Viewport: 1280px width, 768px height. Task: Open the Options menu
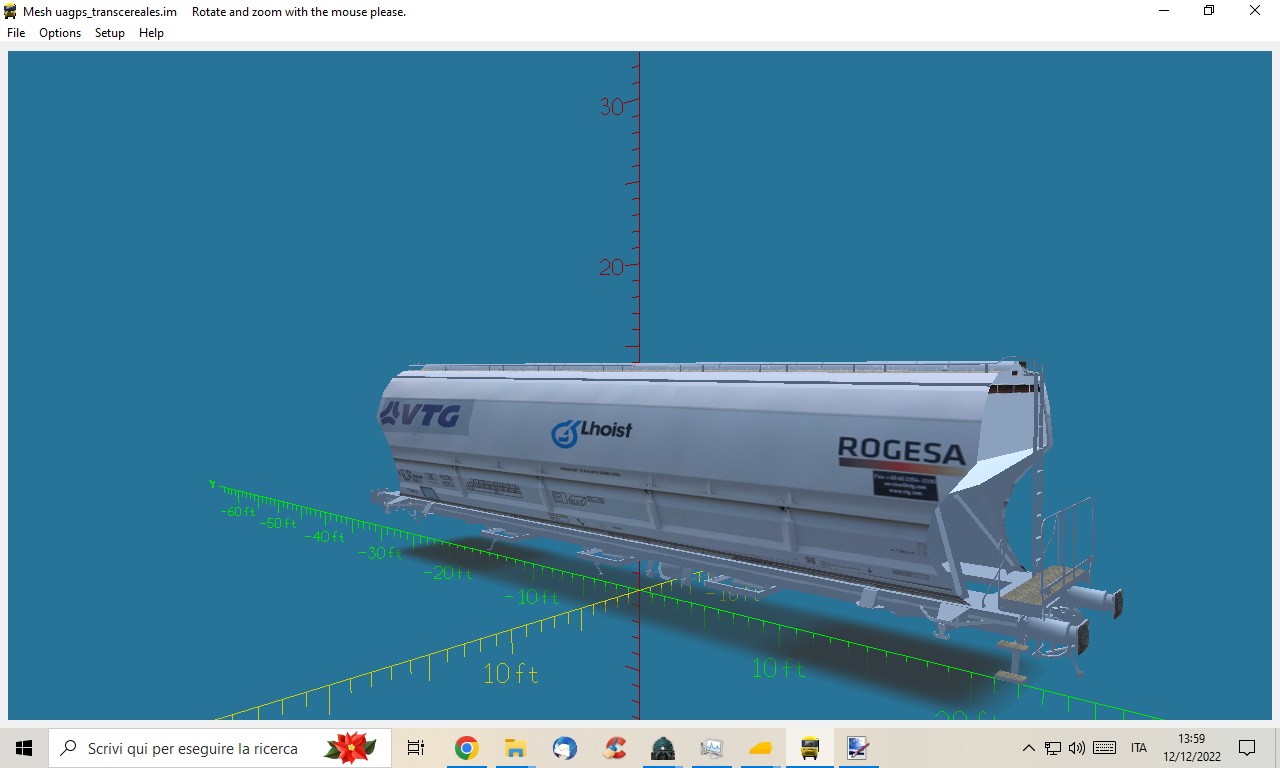click(x=60, y=33)
